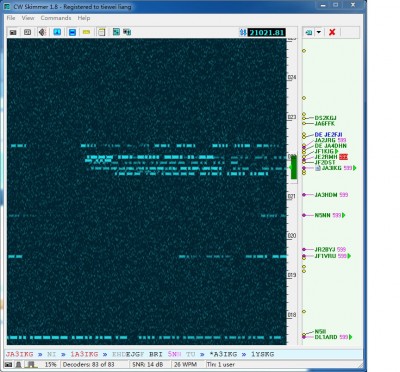
Task: Click the speaker audio icon in toolbar
Action: 42,32
